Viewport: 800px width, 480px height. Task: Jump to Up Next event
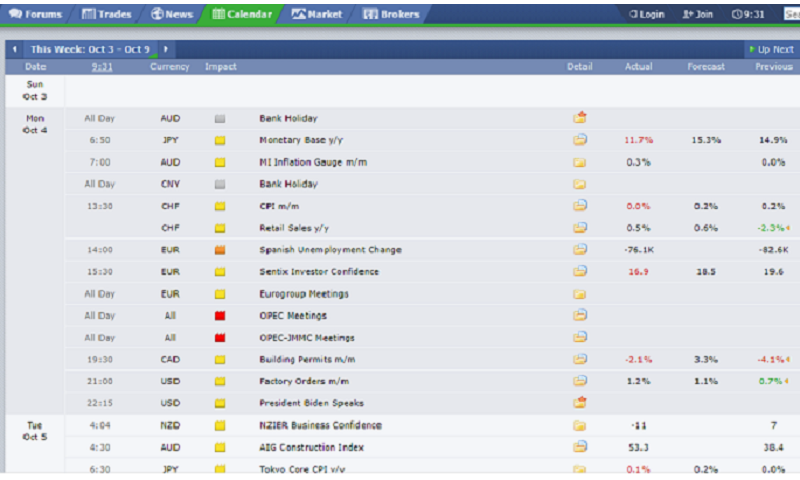click(x=770, y=49)
